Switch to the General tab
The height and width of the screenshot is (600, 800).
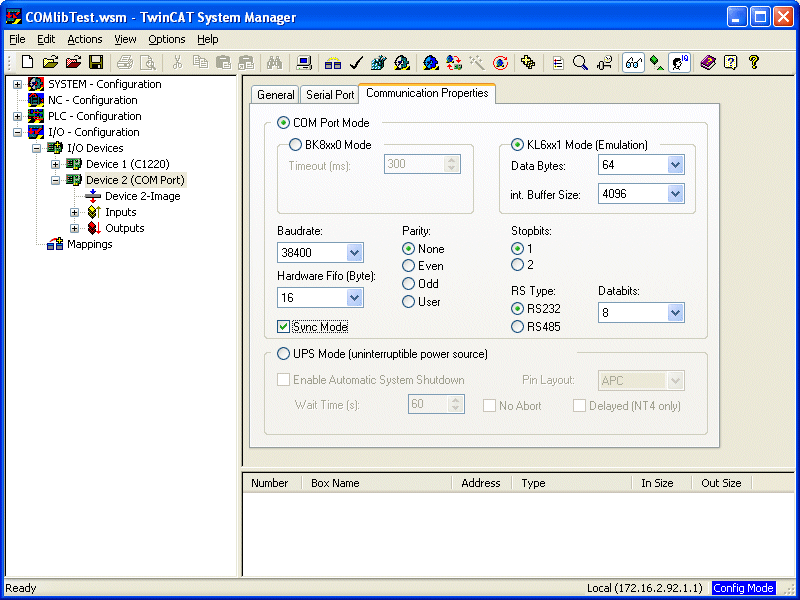276,95
